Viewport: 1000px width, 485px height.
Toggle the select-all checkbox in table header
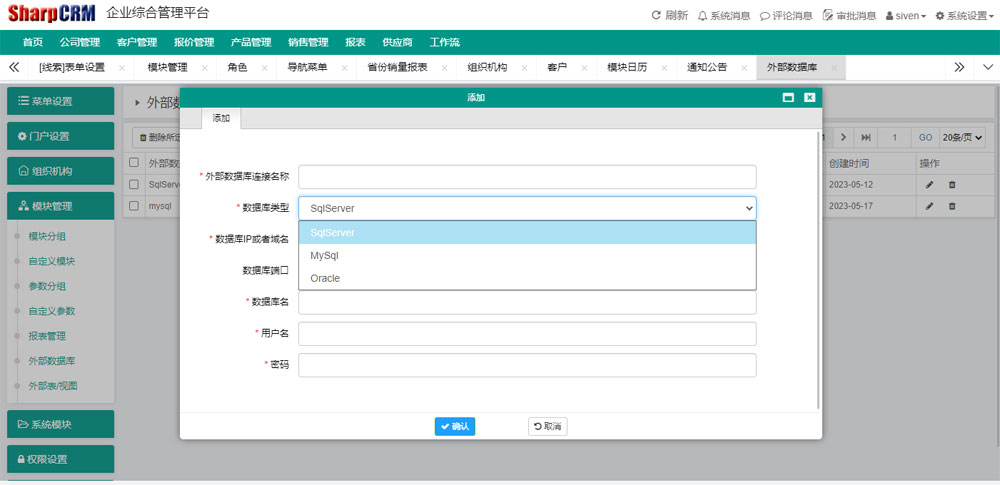[x=134, y=162]
